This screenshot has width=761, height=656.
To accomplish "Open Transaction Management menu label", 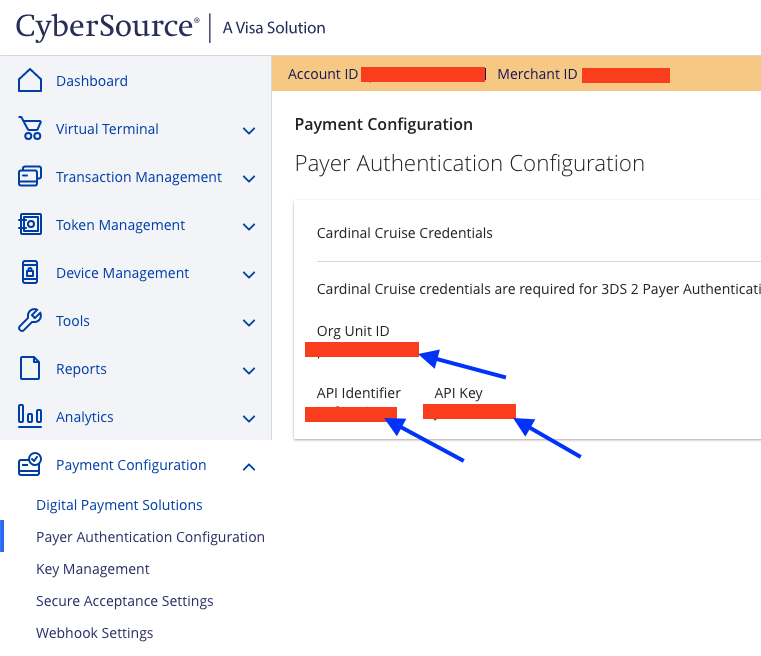I will point(139,177).
